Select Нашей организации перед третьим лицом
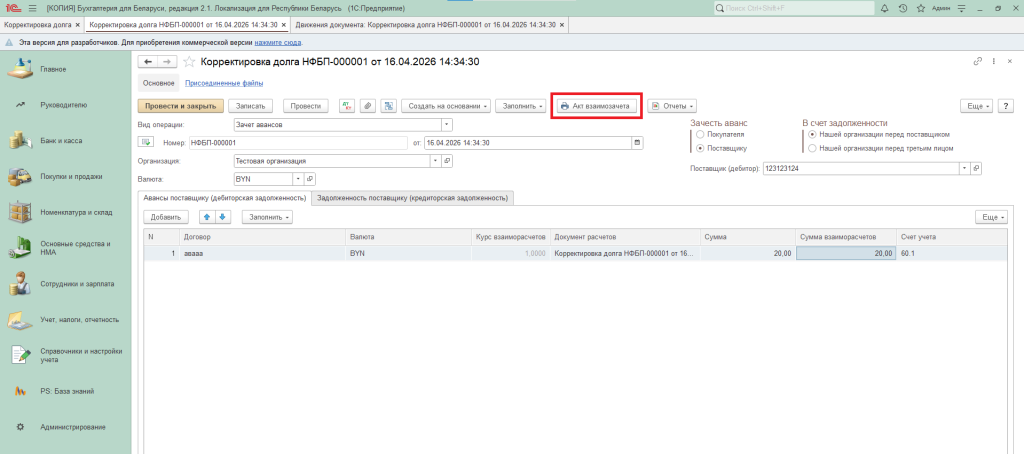 [812, 148]
